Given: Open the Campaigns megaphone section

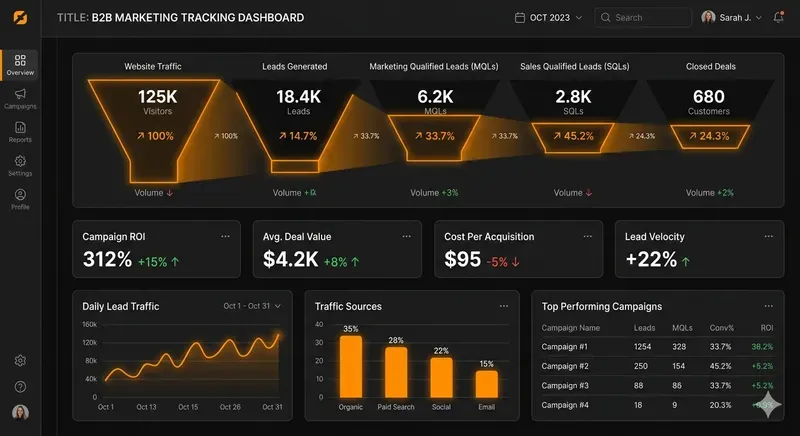Looking at the screenshot, I should (x=20, y=98).
